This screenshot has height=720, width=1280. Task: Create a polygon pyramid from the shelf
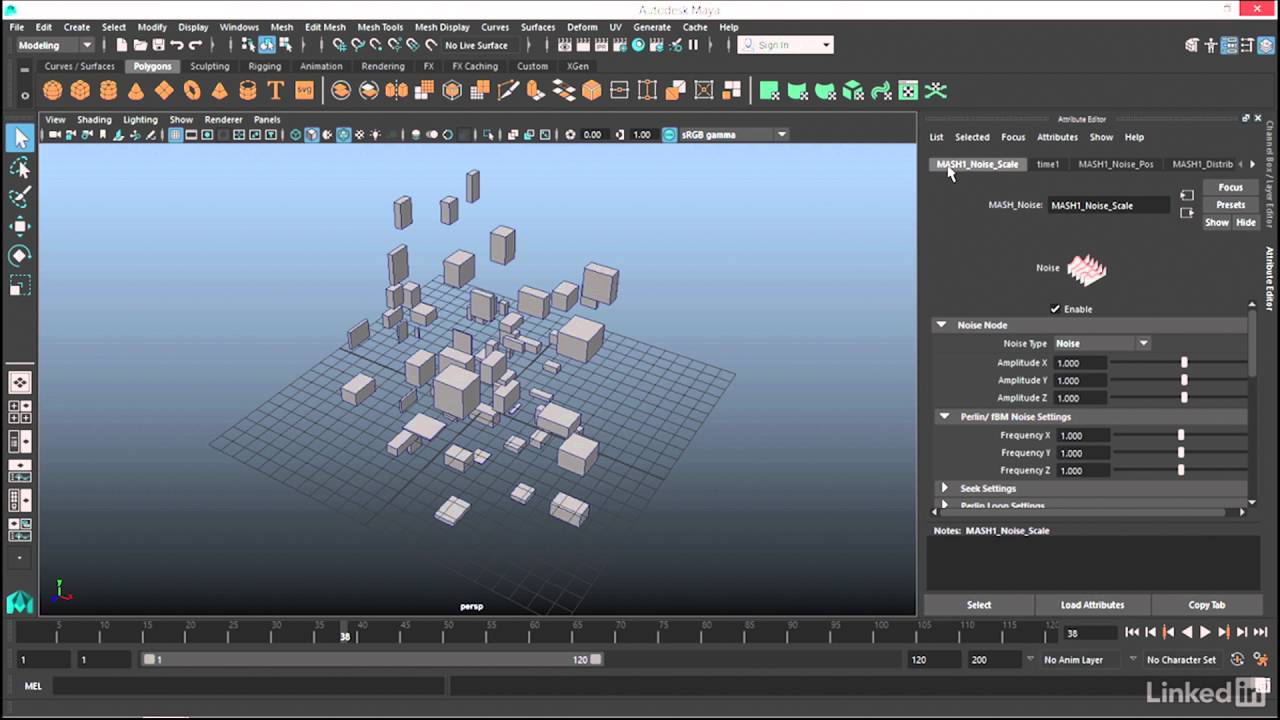220,91
